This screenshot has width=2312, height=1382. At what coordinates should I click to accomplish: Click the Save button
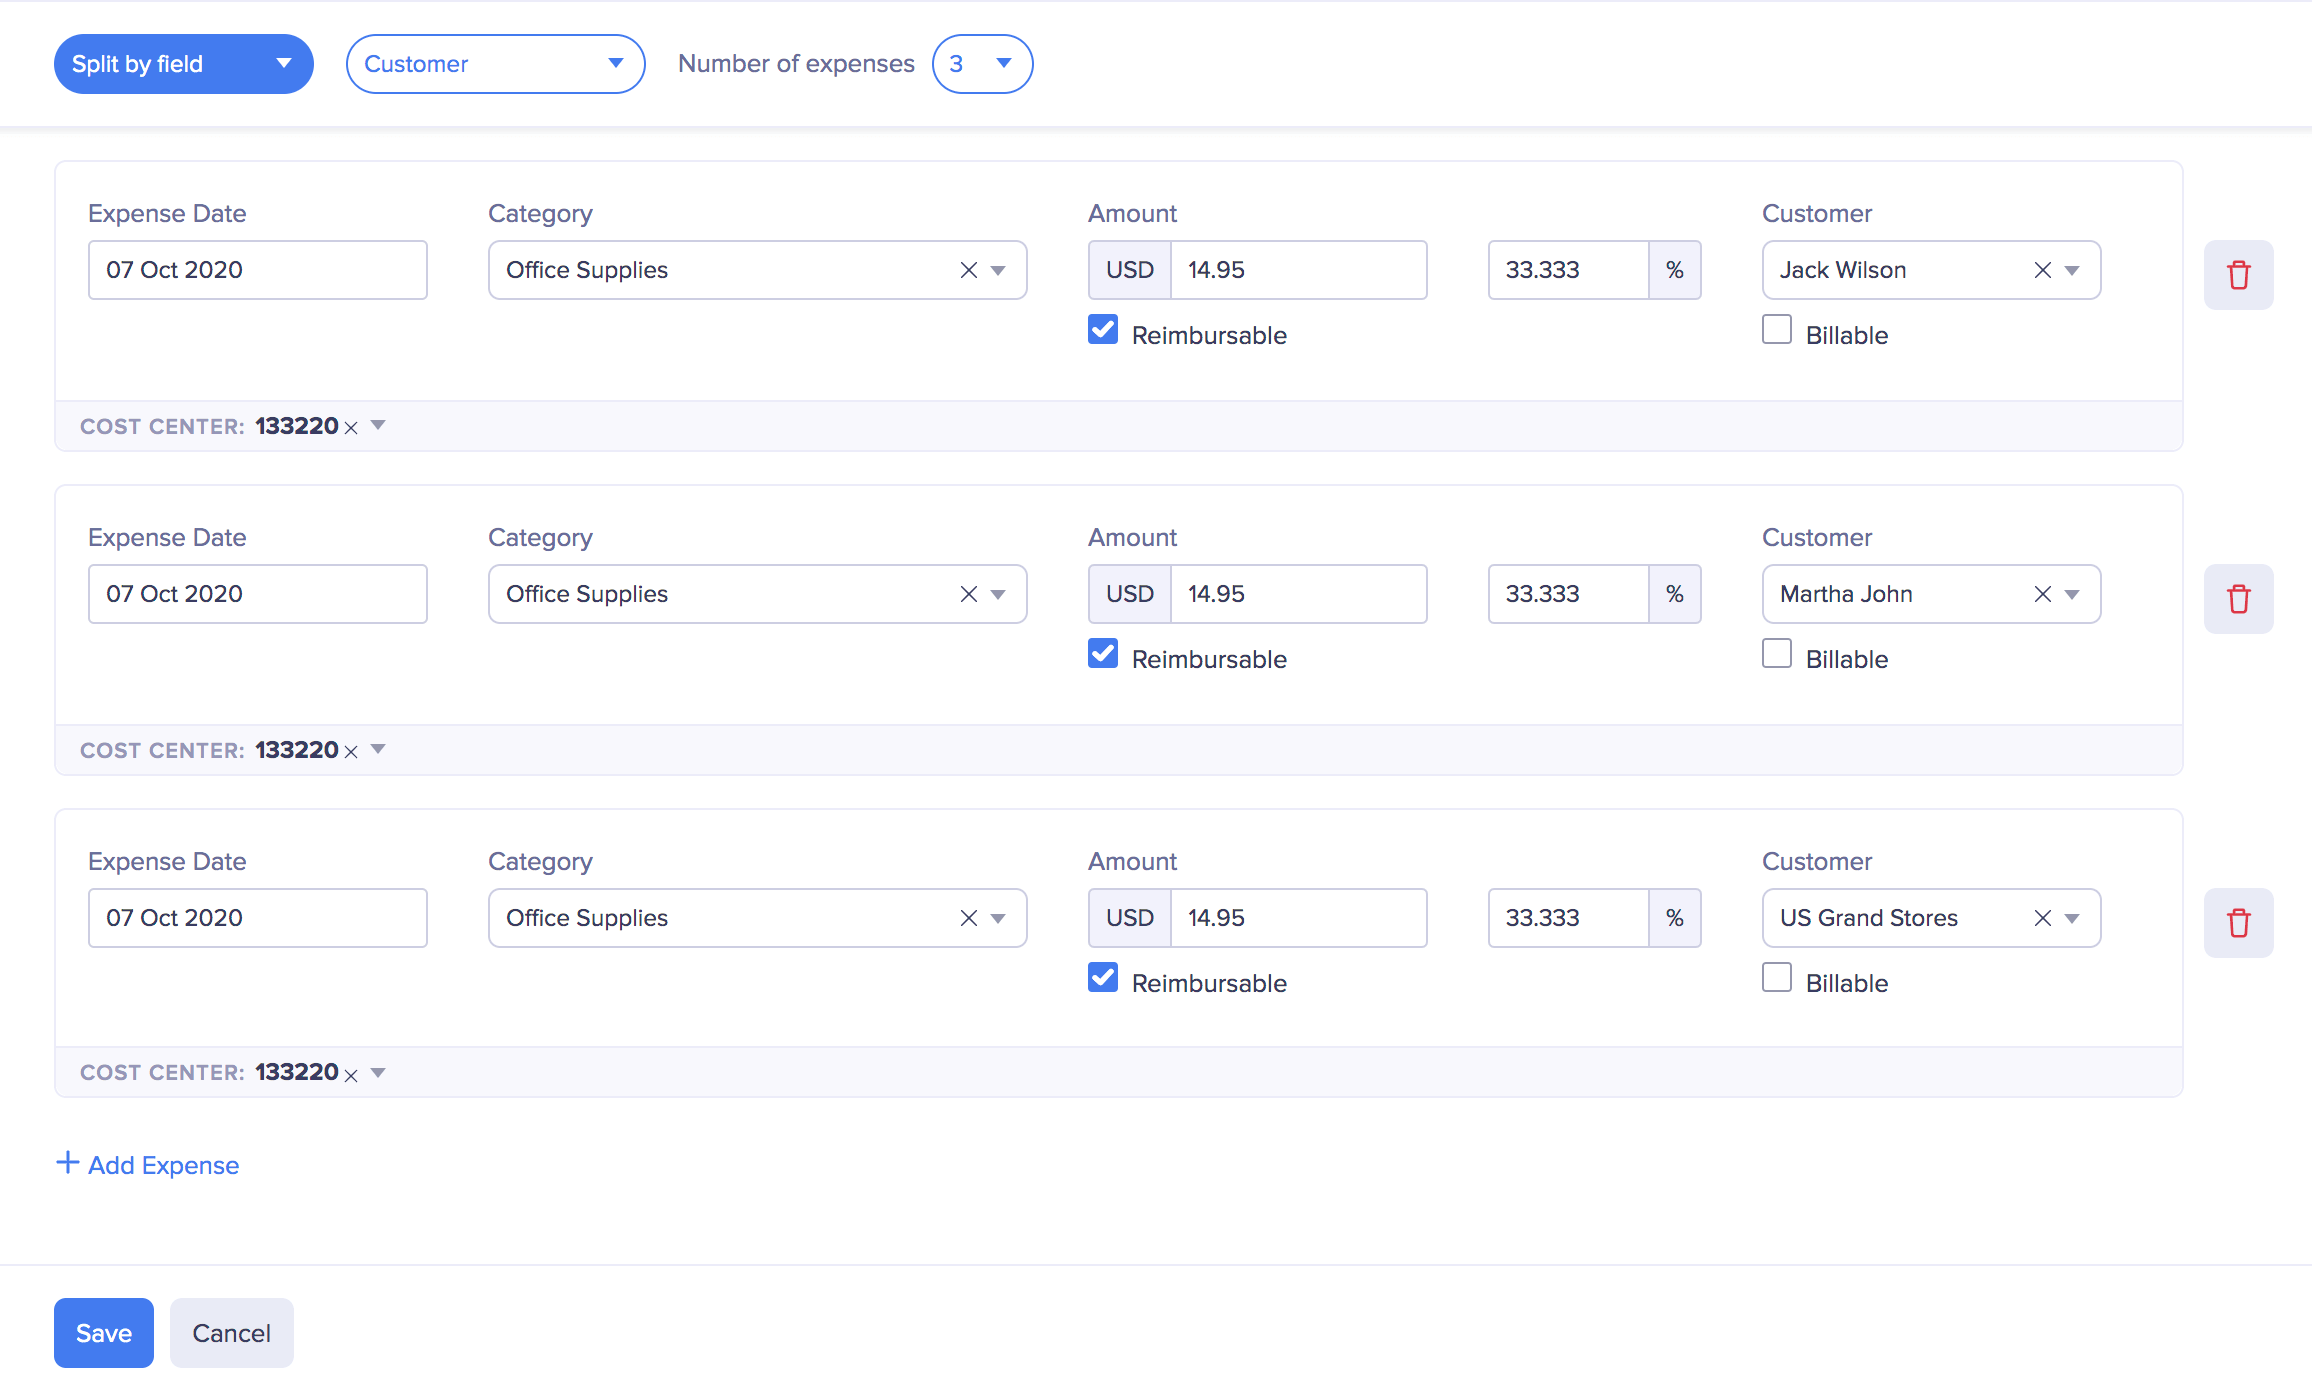coord(104,1333)
